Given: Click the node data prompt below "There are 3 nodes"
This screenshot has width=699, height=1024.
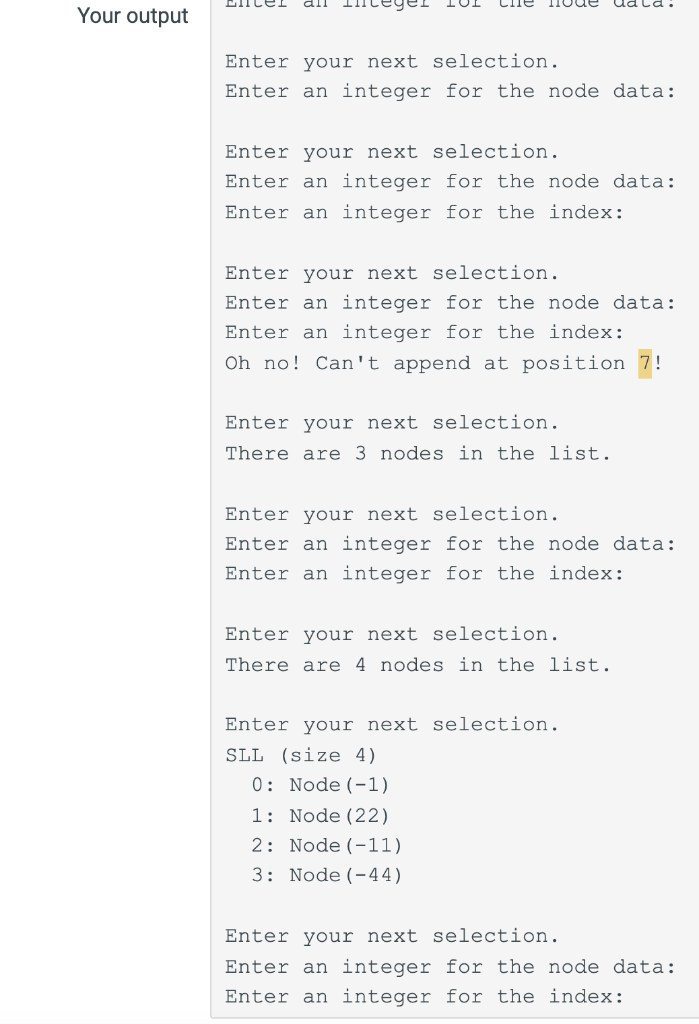Looking at the screenshot, I should [451, 545].
